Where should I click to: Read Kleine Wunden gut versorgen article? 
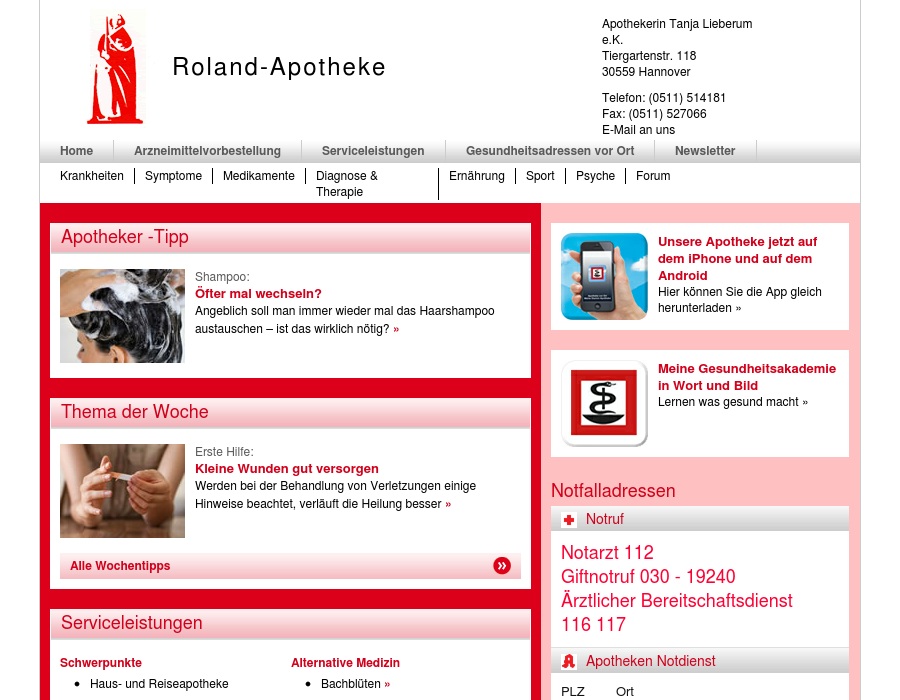pyautogui.click(x=286, y=469)
